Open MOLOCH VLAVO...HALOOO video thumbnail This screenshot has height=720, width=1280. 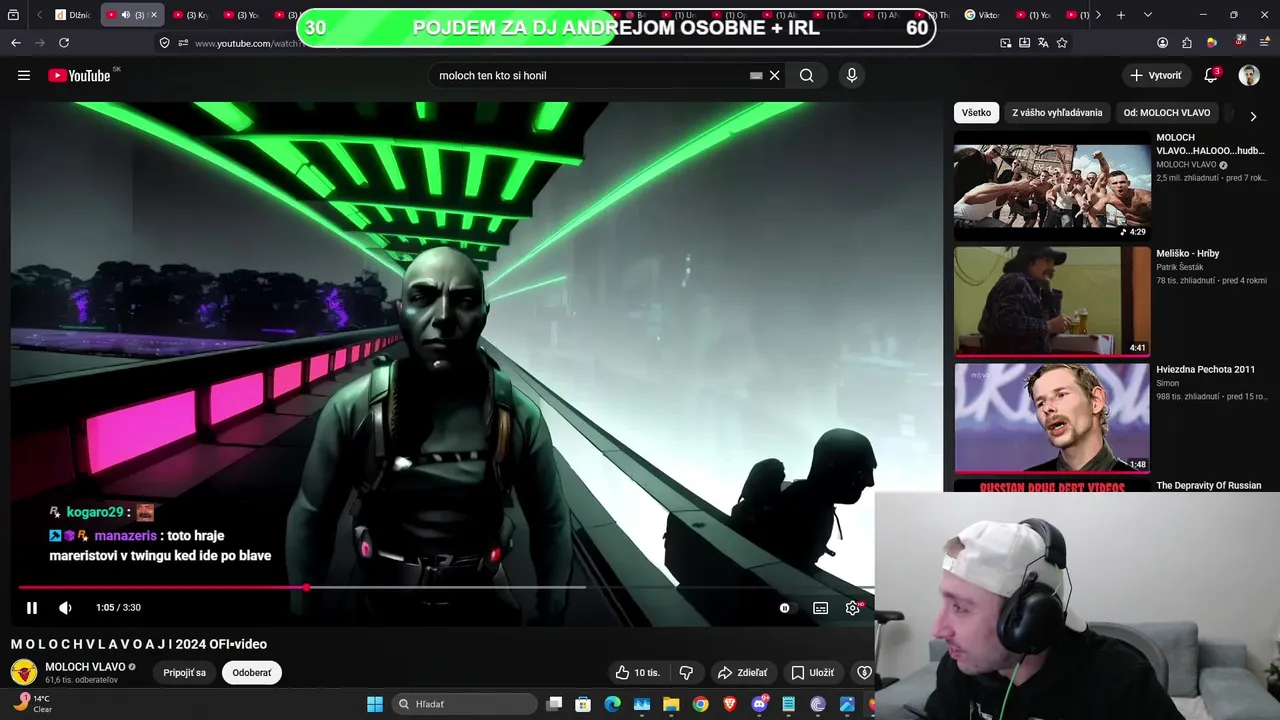[1052, 186]
